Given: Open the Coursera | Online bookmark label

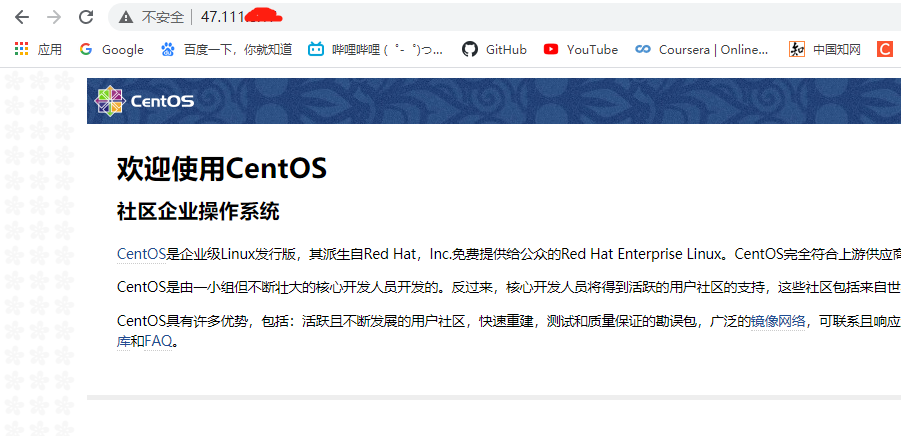Looking at the screenshot, I should 714,50.
